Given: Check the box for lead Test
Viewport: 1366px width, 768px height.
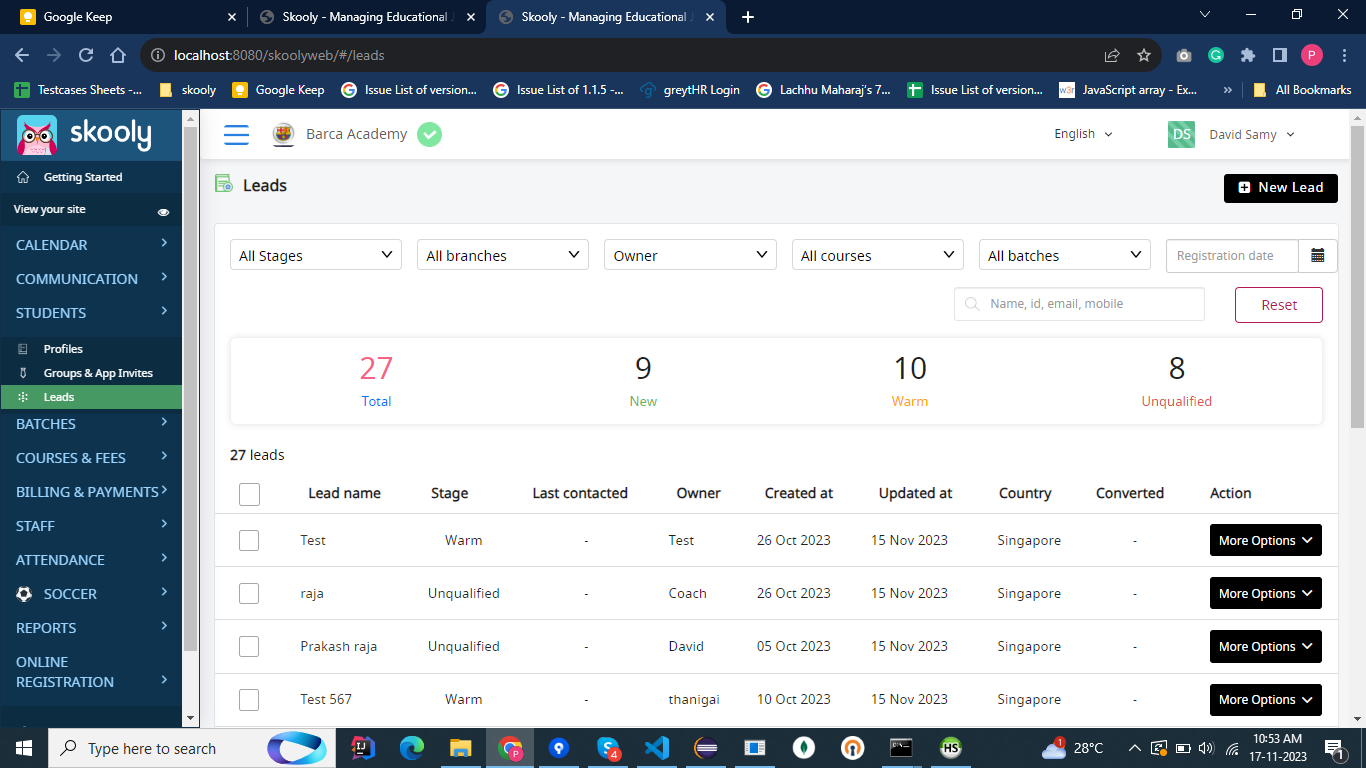Looking at the screenshot, I should (x=249, y=540).
